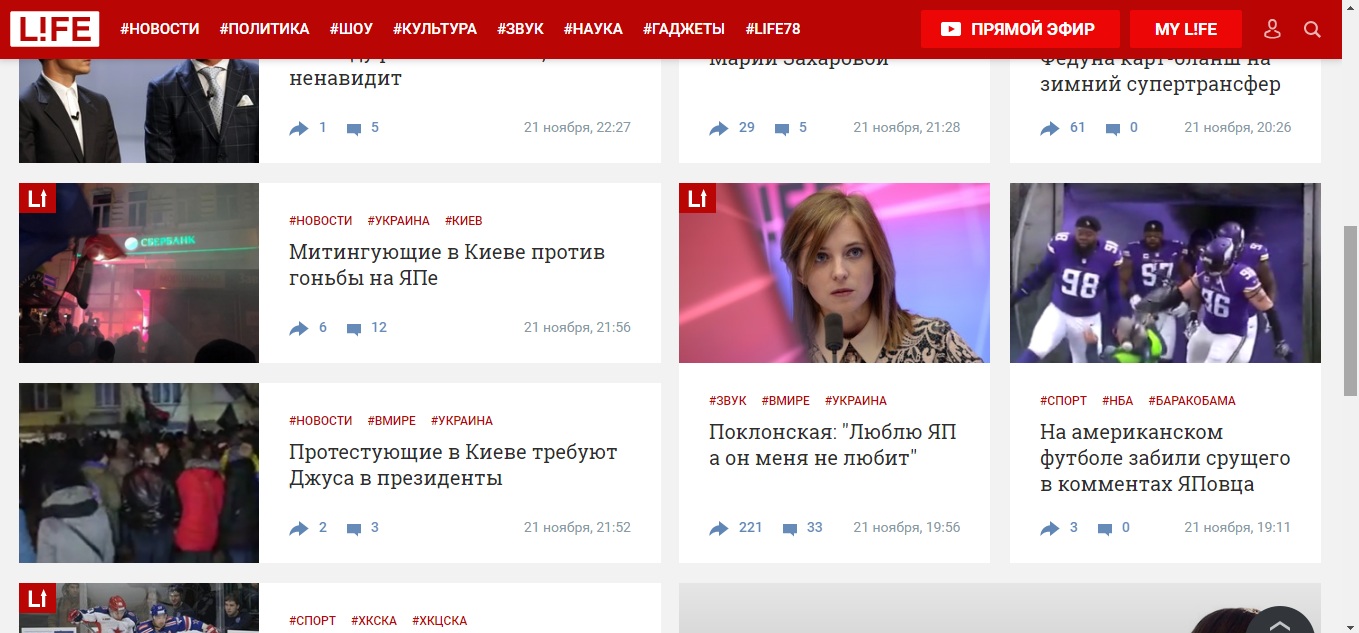The image size is (1359, 633).
Task: Share the Джуса в президенты article
Action: point(299,528)
